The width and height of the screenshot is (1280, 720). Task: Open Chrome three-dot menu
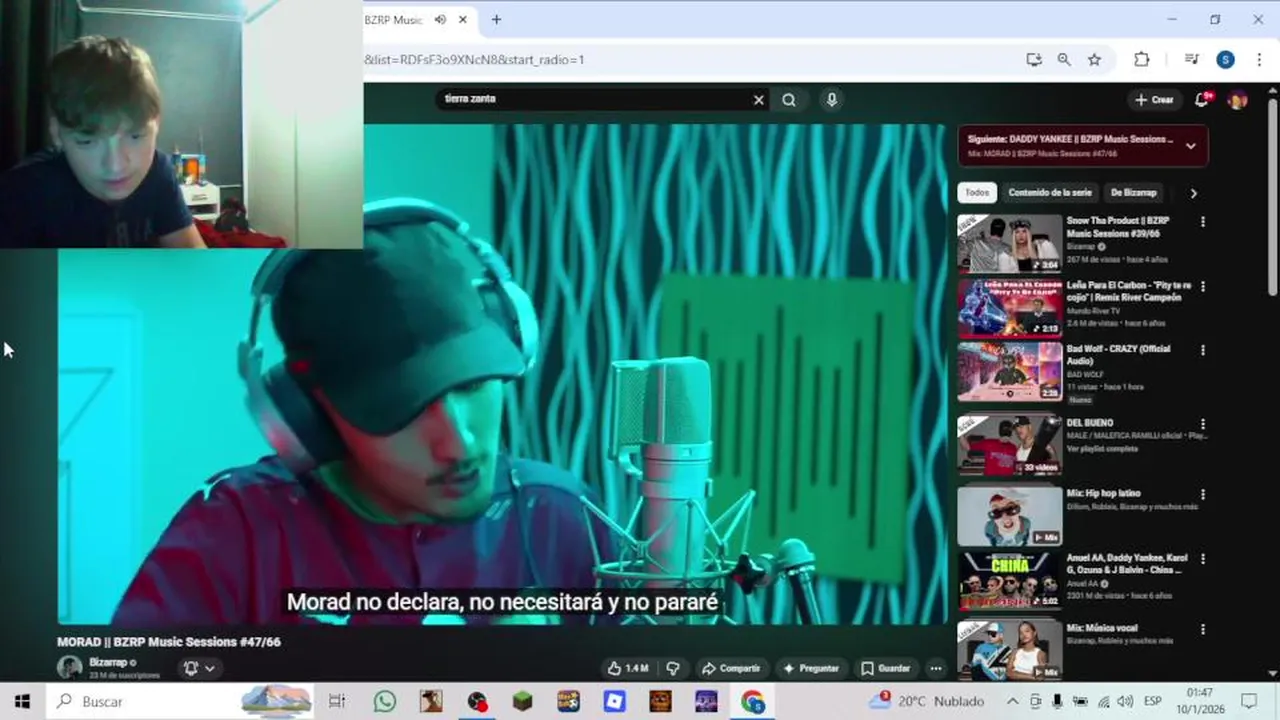click(1259, 60)
